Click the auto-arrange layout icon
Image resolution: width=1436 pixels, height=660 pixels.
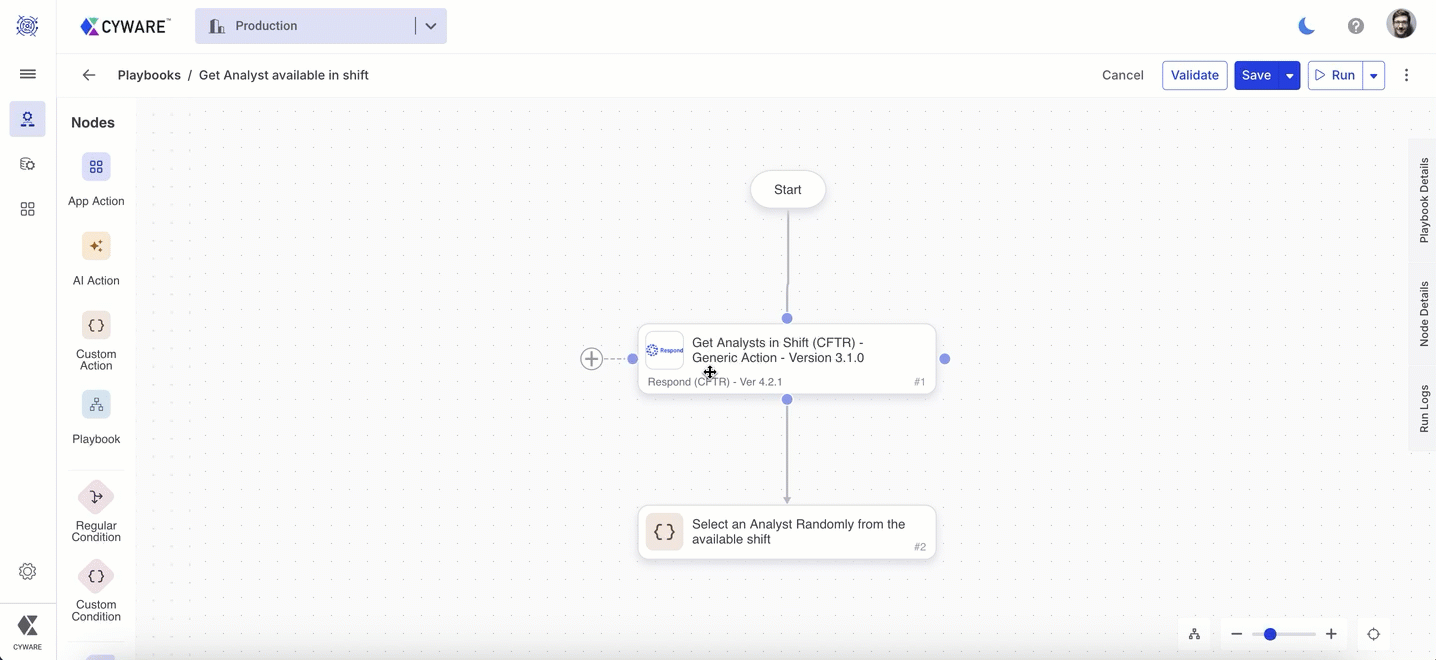coord(1194,634)
